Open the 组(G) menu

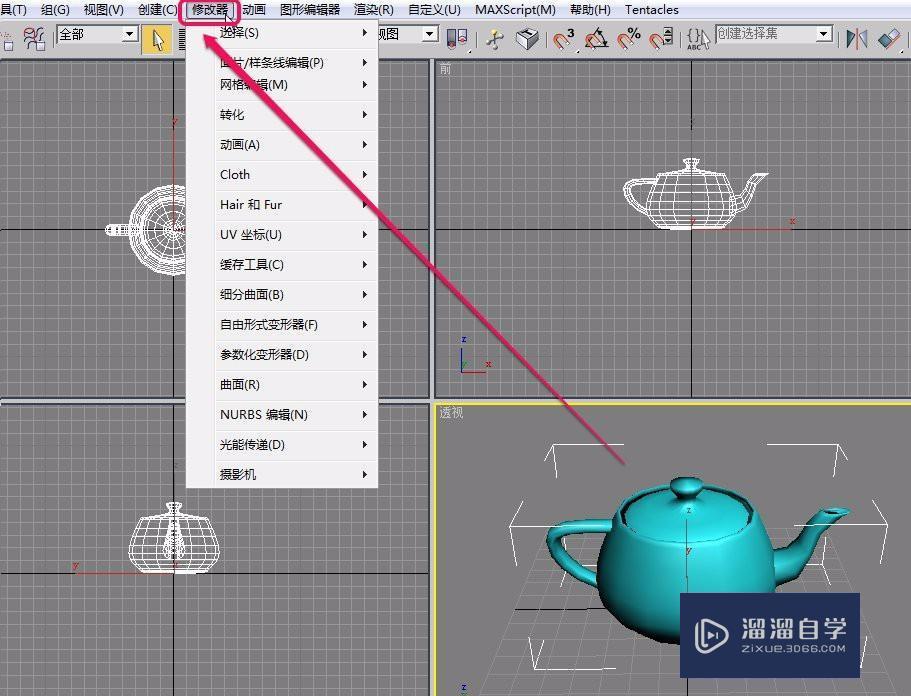tap(55, 9)
